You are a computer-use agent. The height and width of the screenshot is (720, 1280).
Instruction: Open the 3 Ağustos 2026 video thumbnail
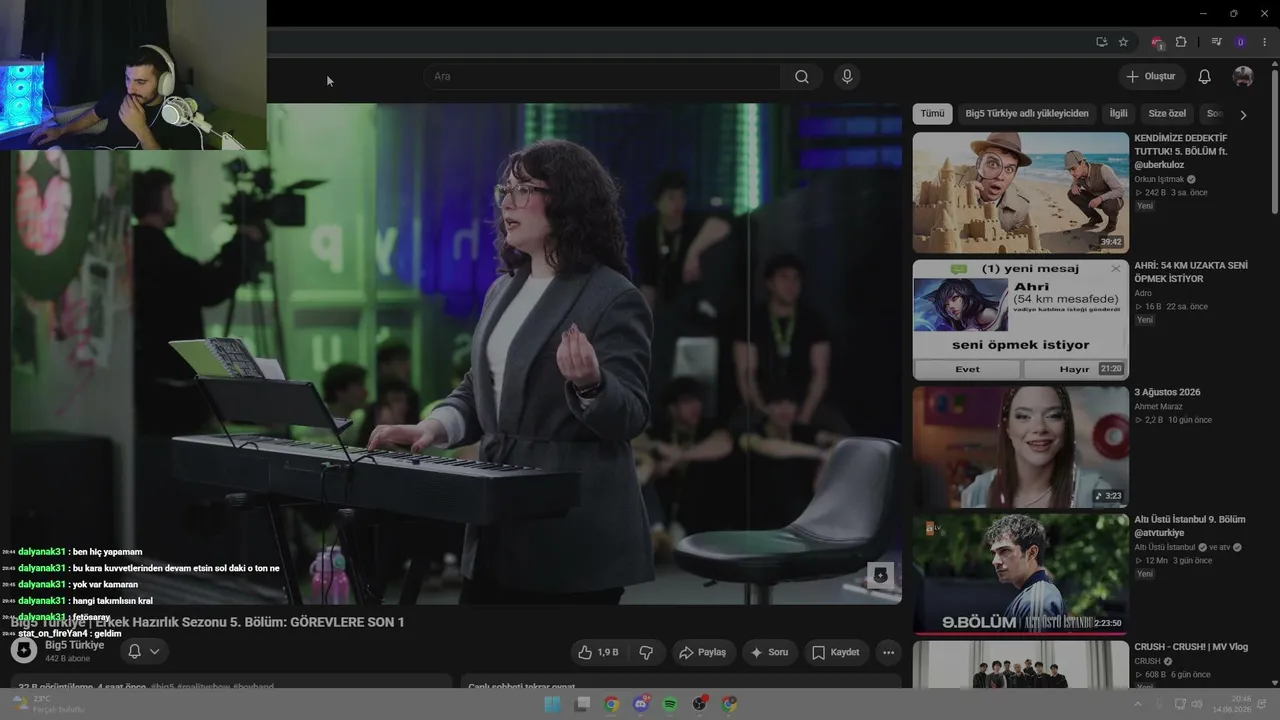point(1020,447)
